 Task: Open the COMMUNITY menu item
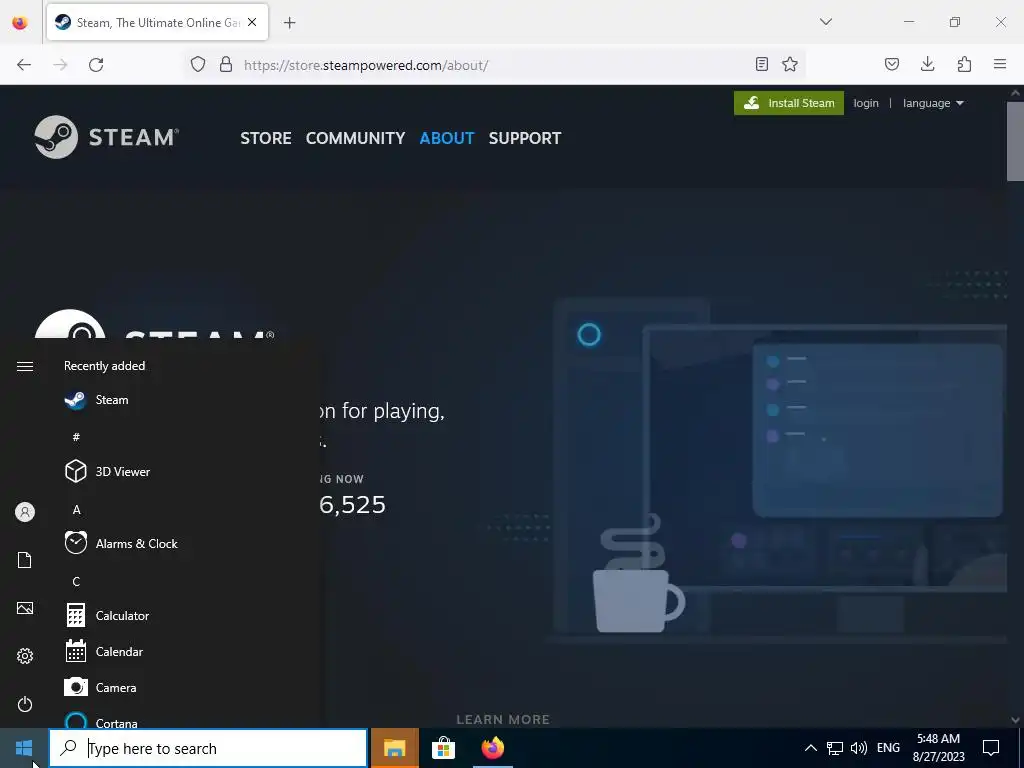355,138
